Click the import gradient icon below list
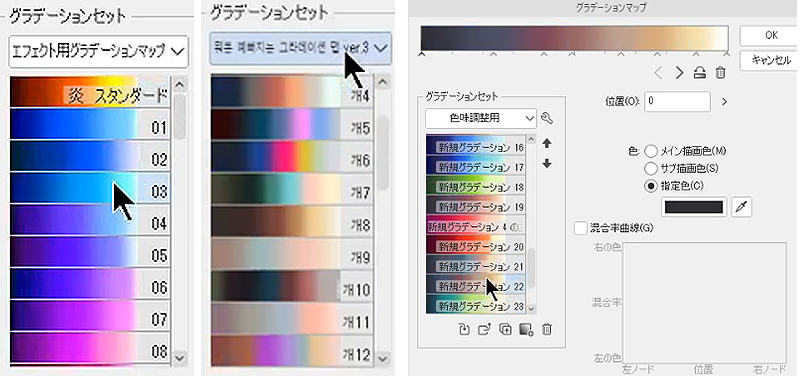The width and height of the screenshot is (800, 376). click(464, 330)
